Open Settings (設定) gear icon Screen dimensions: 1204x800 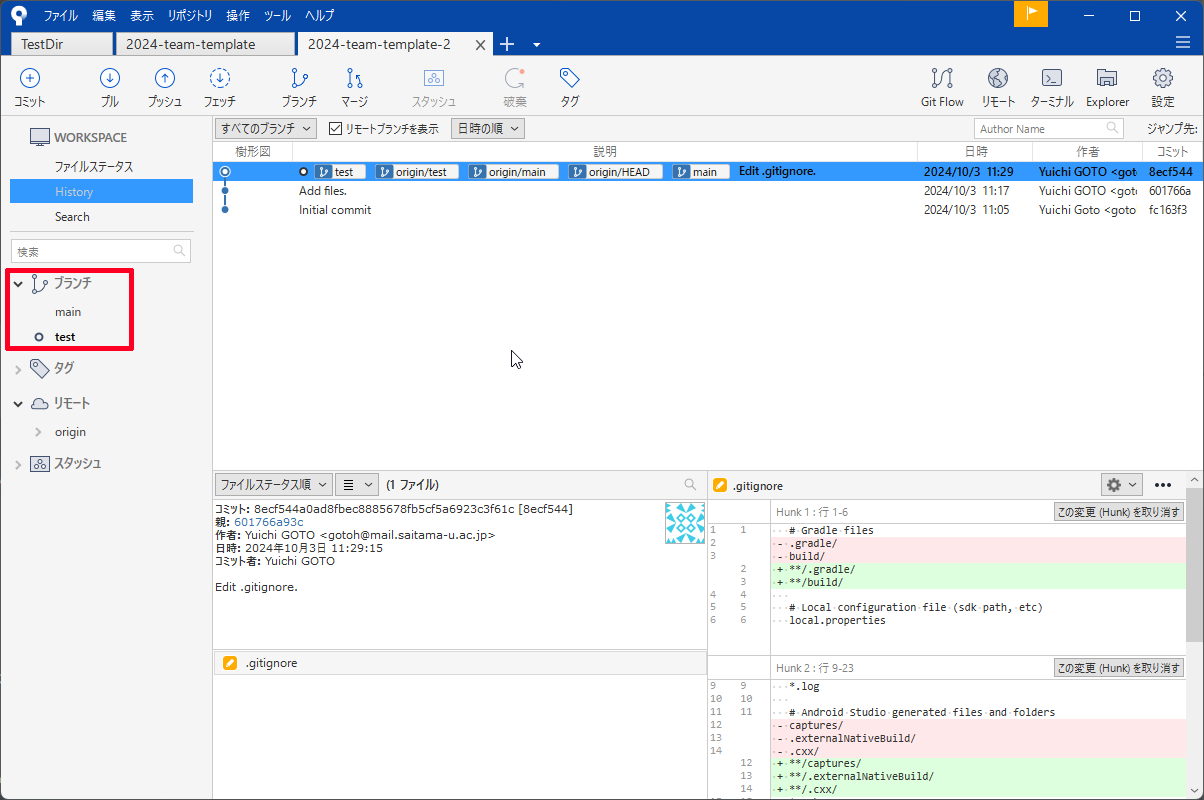(x=1163, y=78)
